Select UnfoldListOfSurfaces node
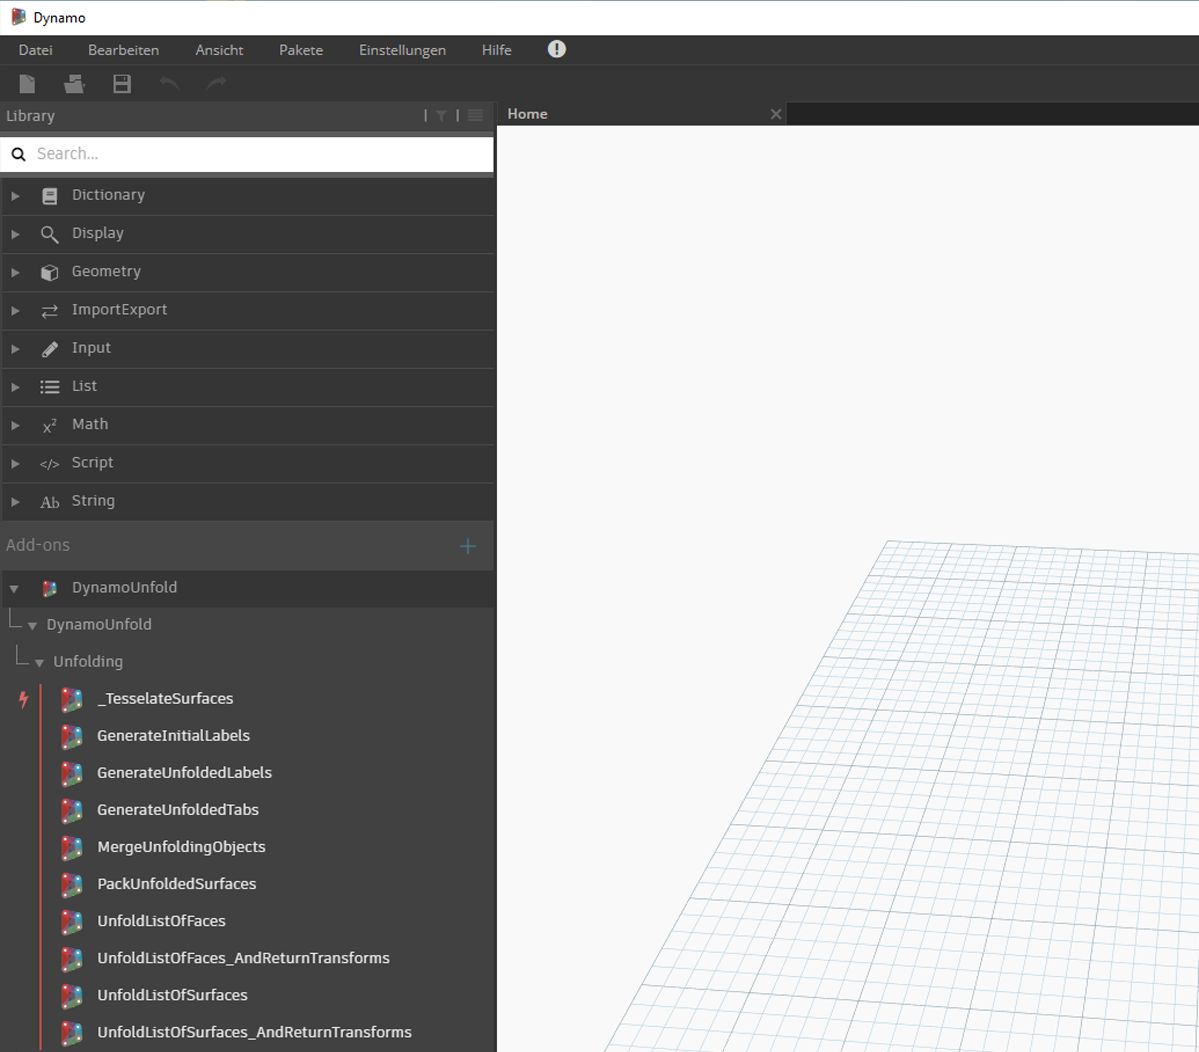Viewport: 1199px width, 1052px height. pyautogui.click(x=172, y=995)
